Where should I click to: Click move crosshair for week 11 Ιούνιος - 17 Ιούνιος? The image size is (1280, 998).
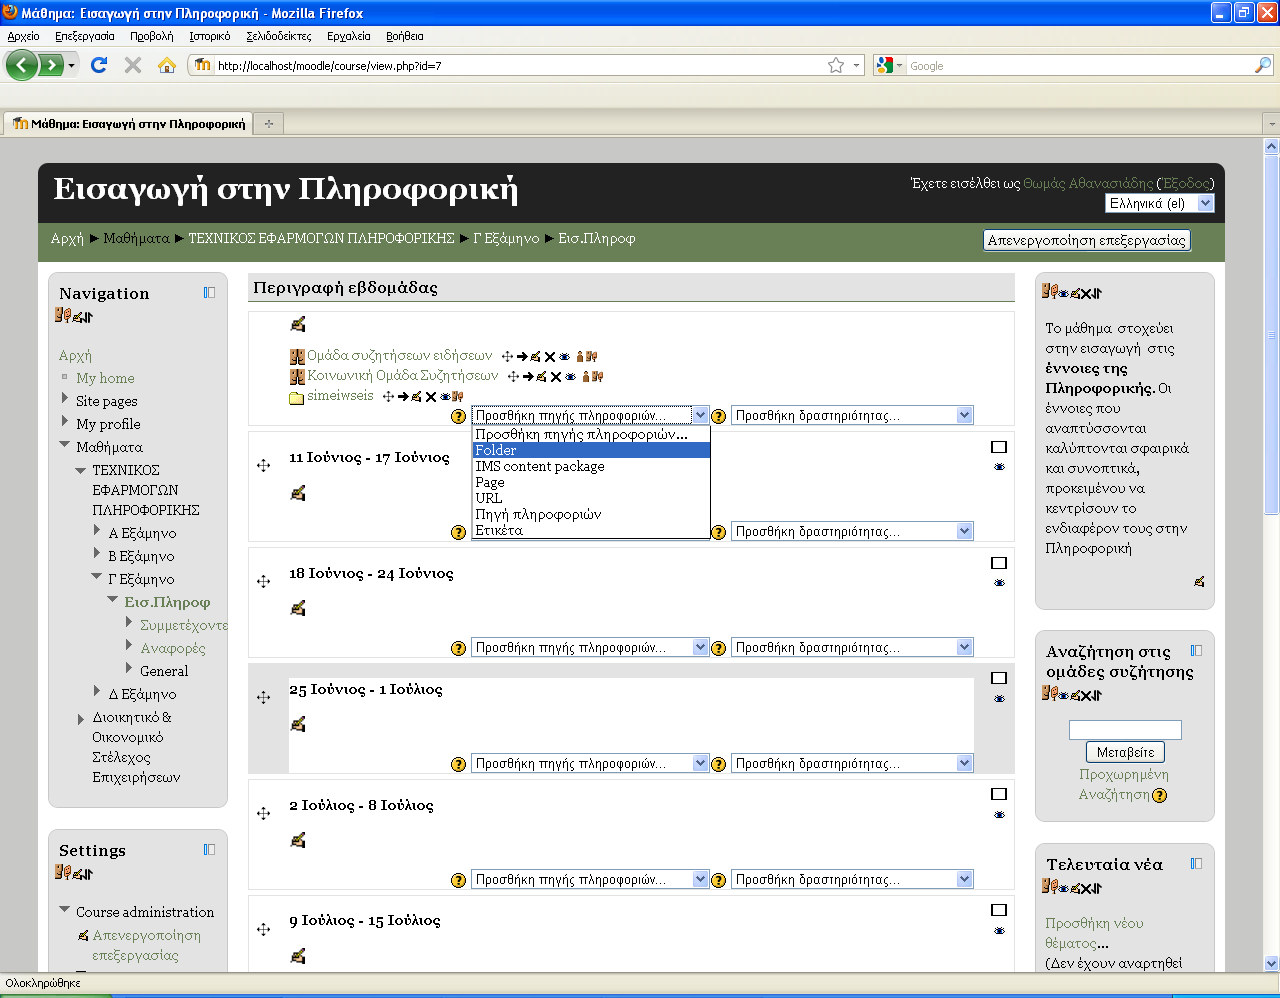tap(264, 465)
